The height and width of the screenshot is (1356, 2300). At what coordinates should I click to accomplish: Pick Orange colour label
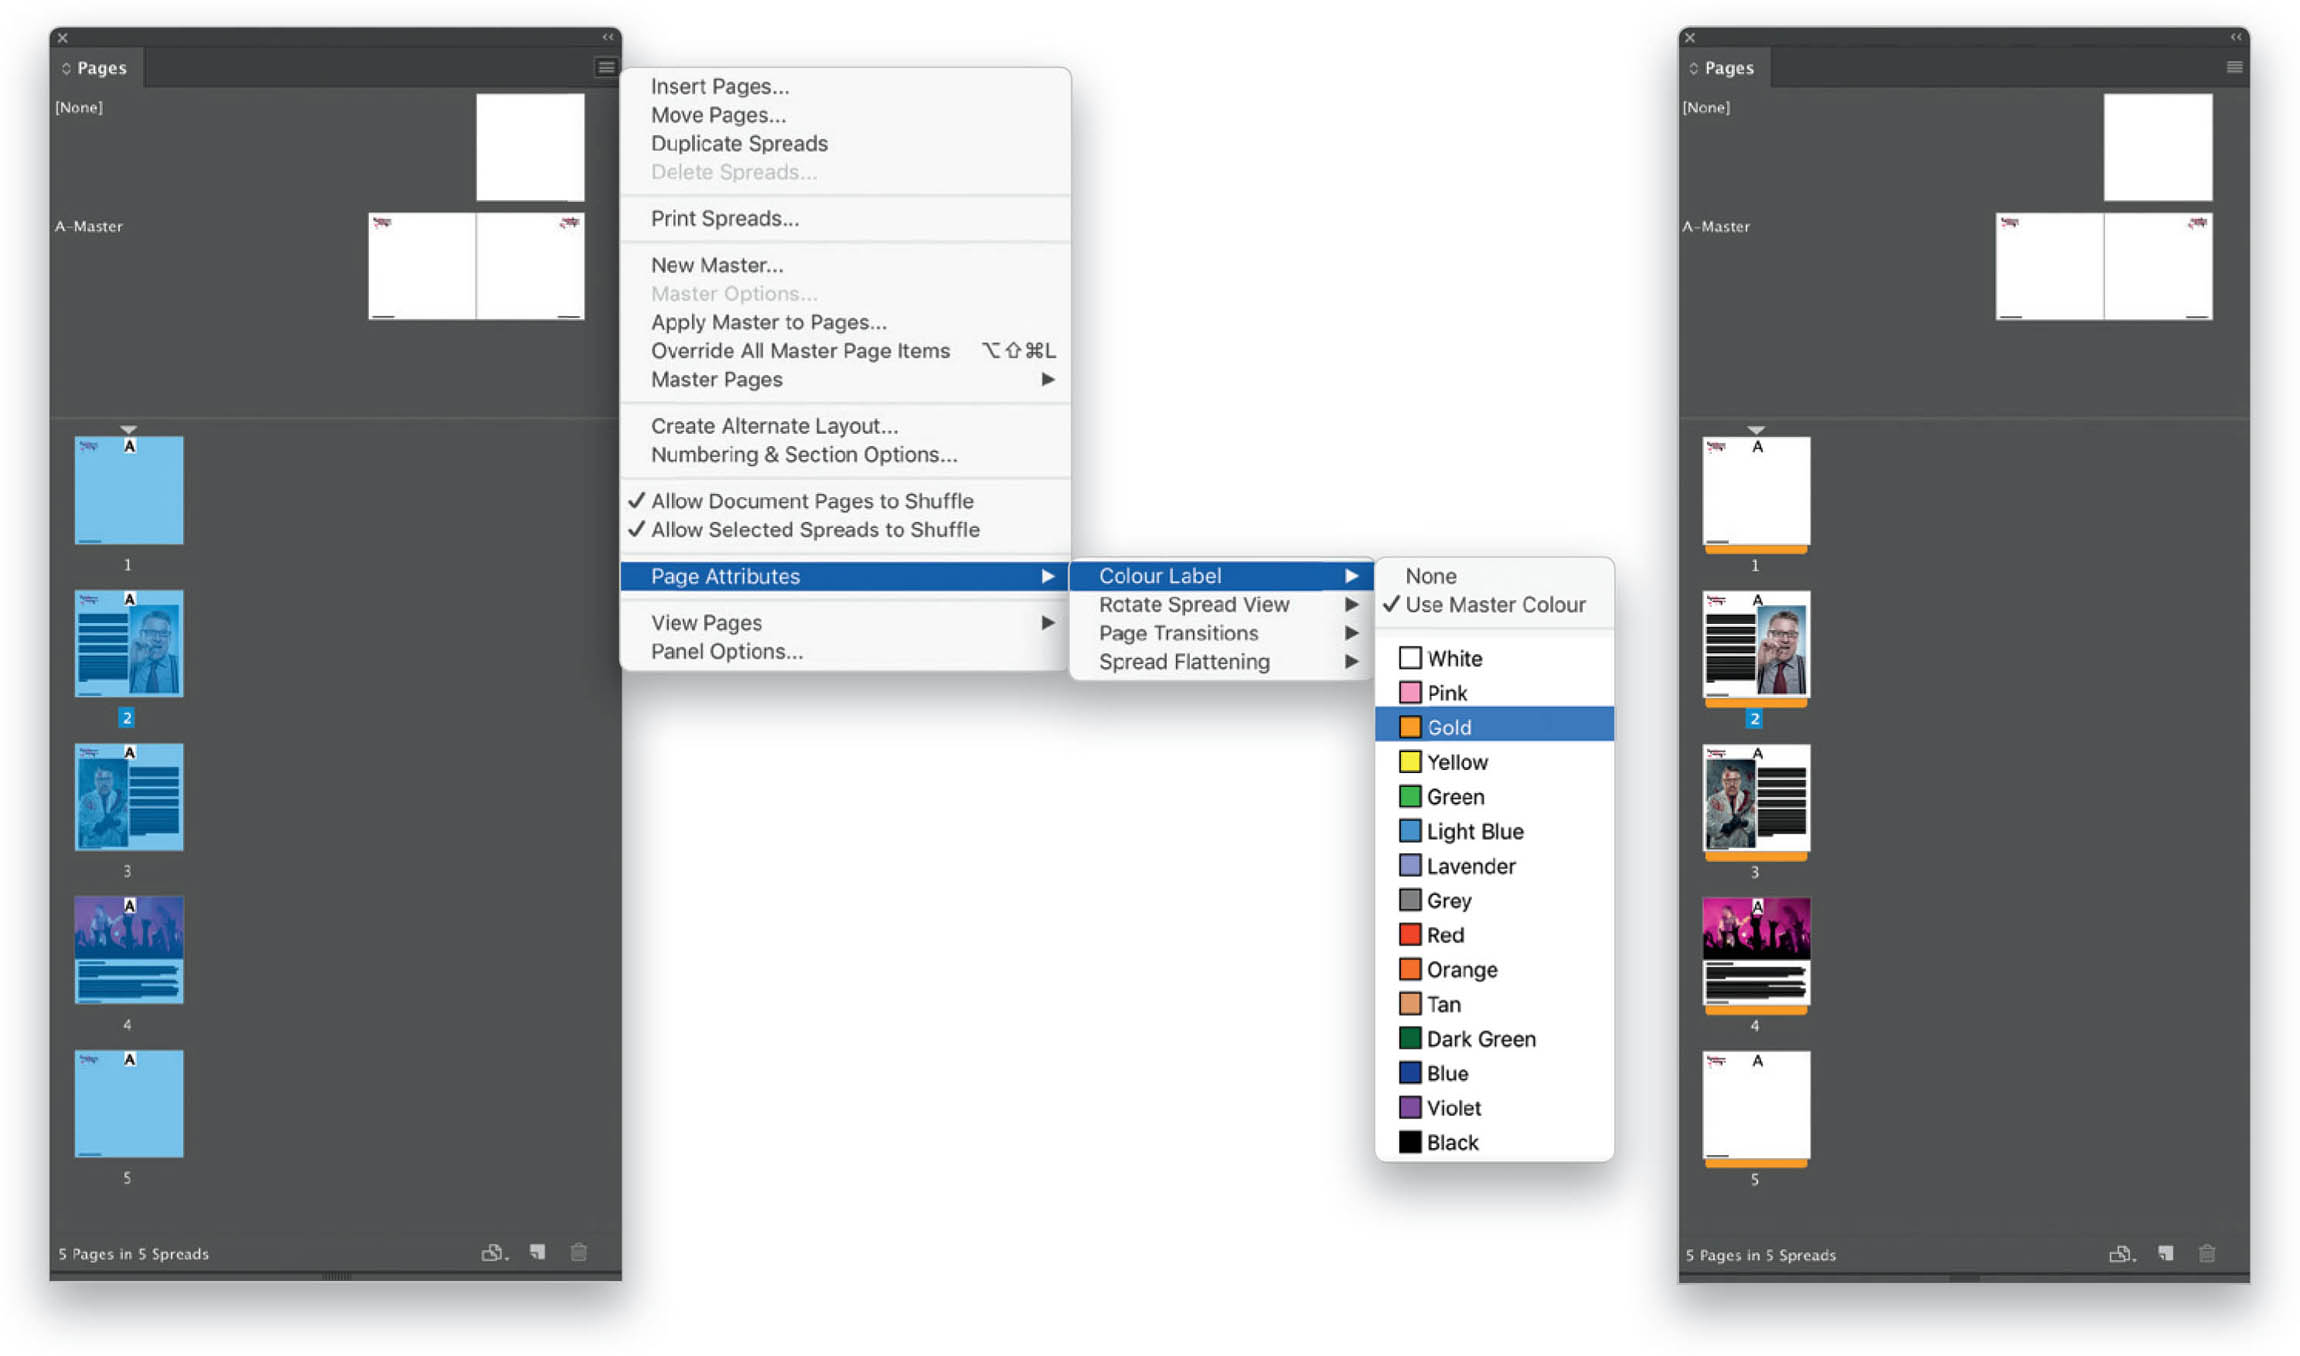(1494, 970)
